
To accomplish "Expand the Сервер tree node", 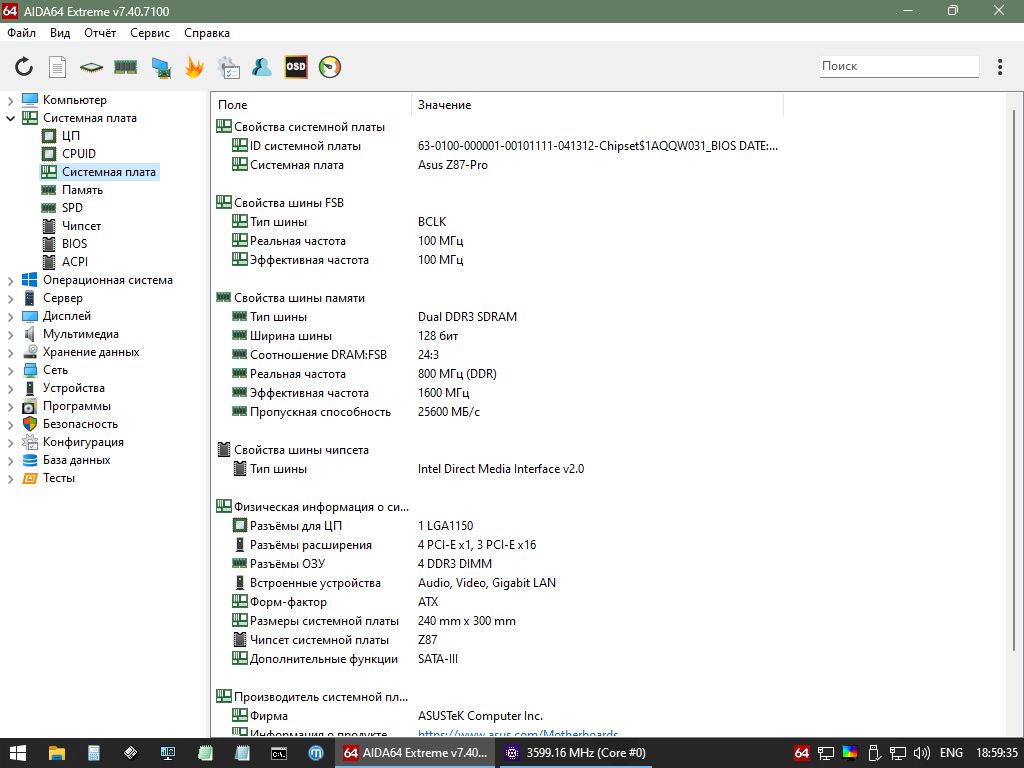I will (10, 298).
